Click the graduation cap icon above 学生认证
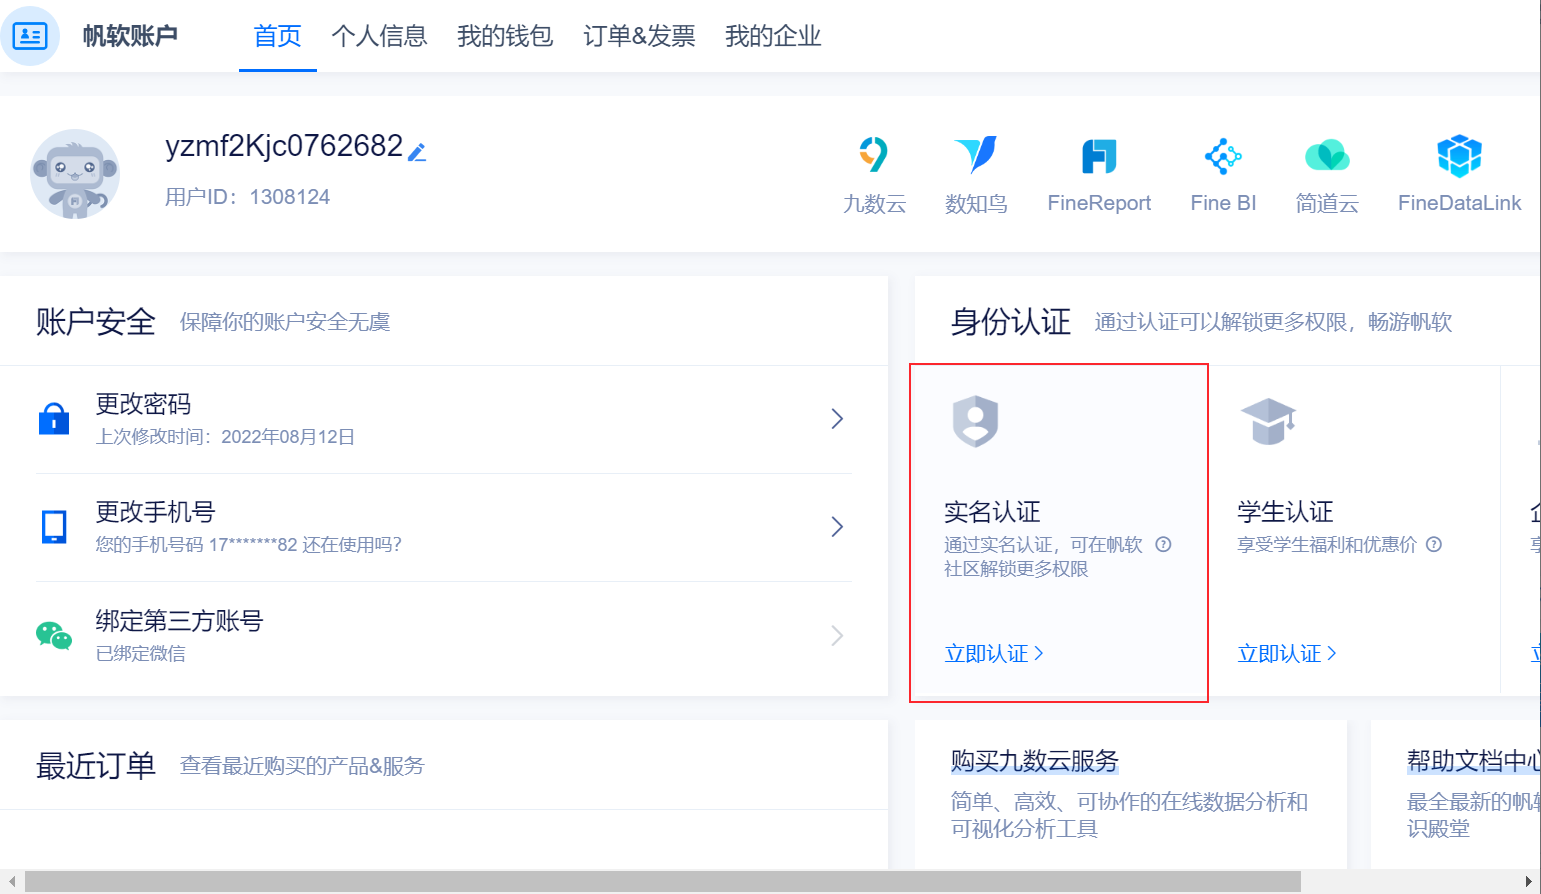Viewport: 1541px width, 894px height. click(x=1268, y=421)
